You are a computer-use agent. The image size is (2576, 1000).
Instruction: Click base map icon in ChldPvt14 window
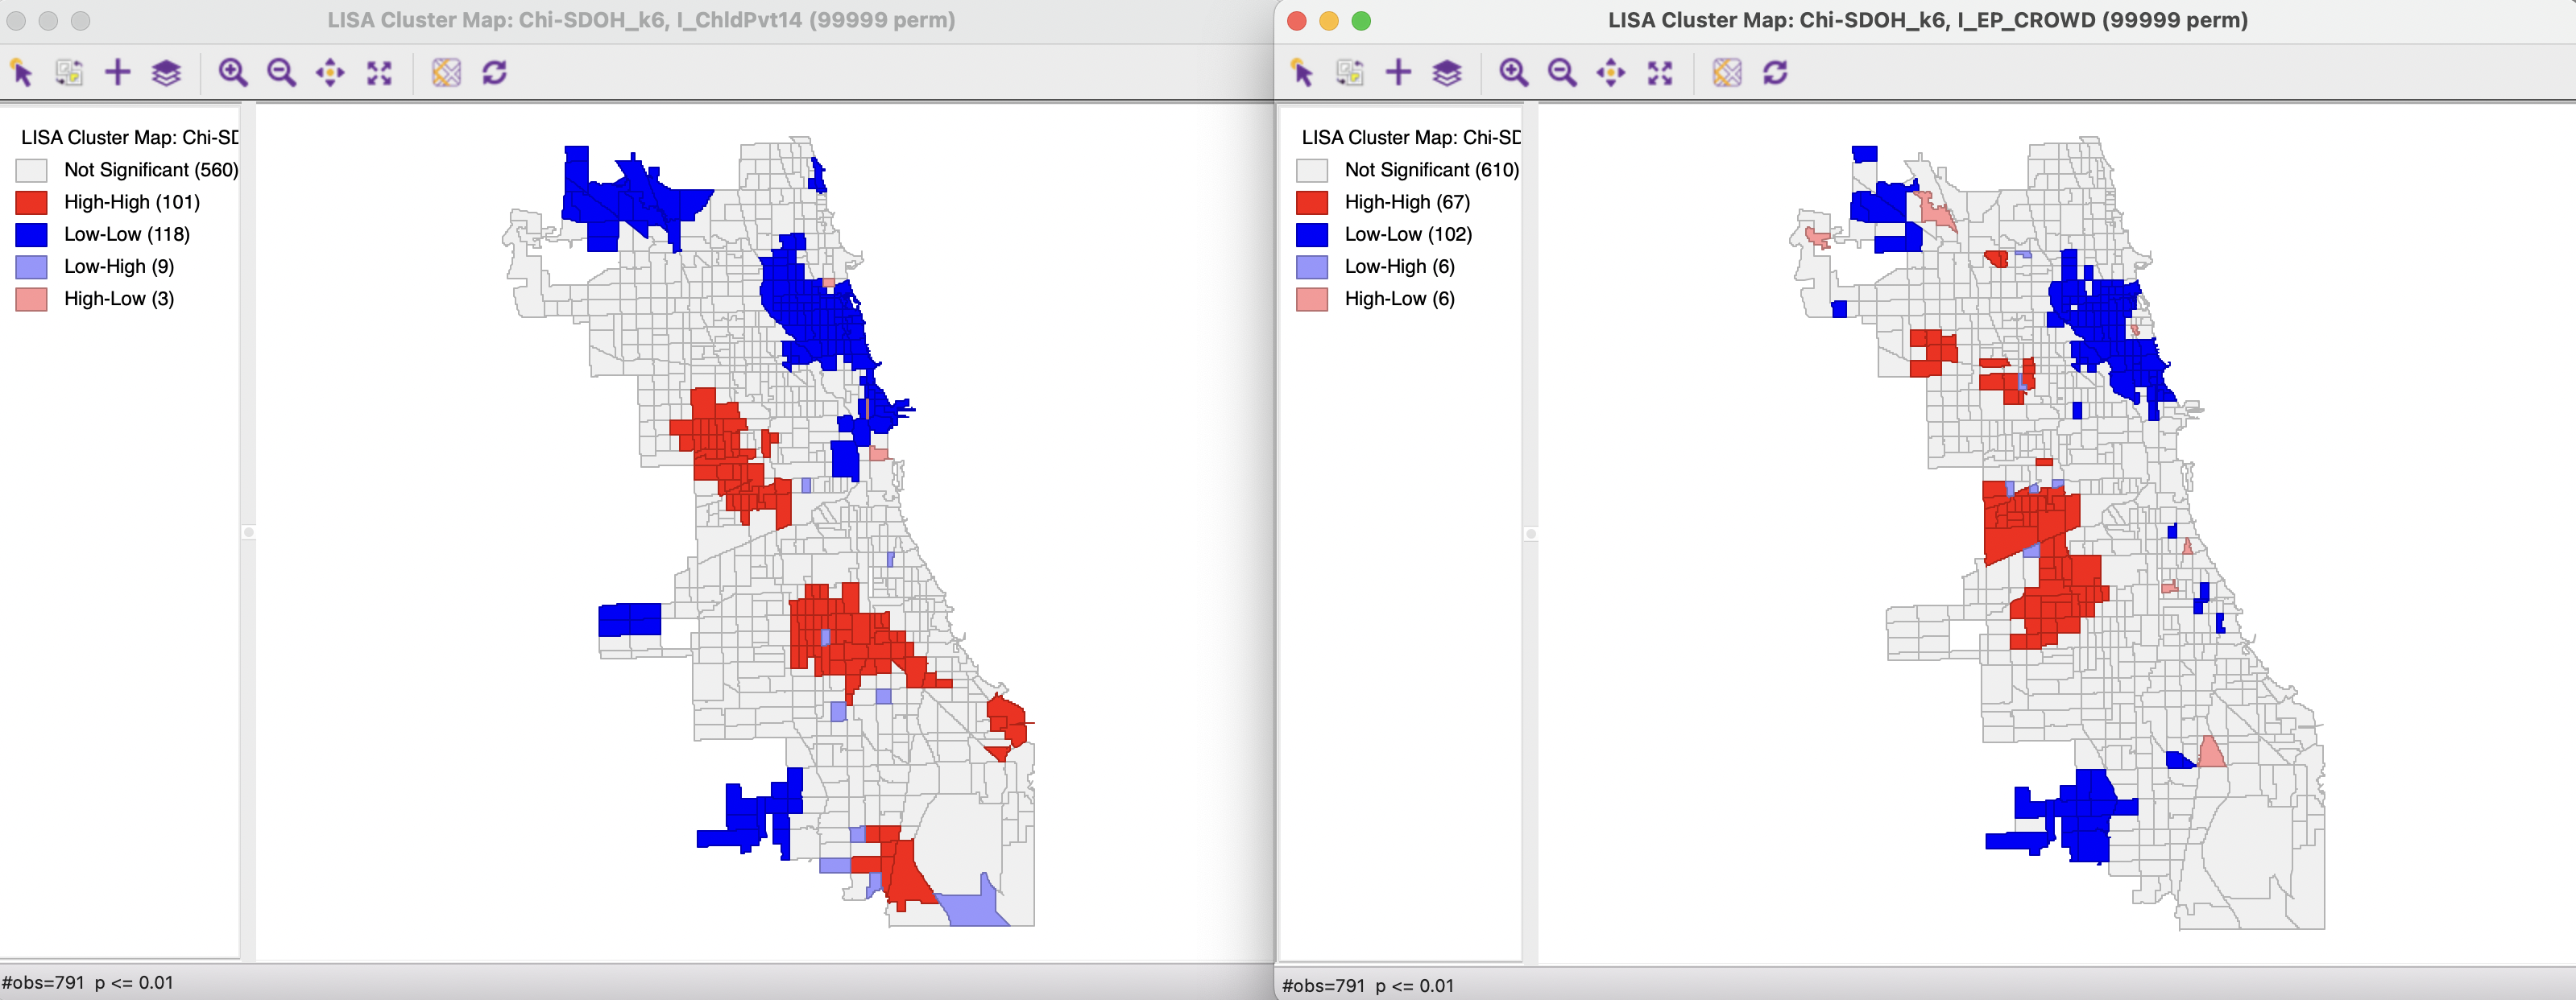[x=446, y=73]
